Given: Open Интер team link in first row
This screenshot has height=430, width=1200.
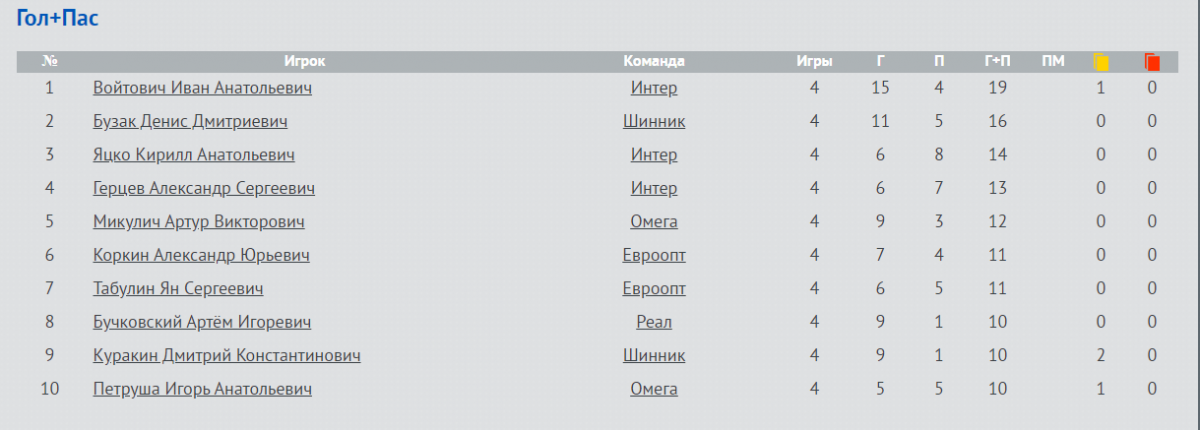Looking at the screenshot, I should point(654,88).
